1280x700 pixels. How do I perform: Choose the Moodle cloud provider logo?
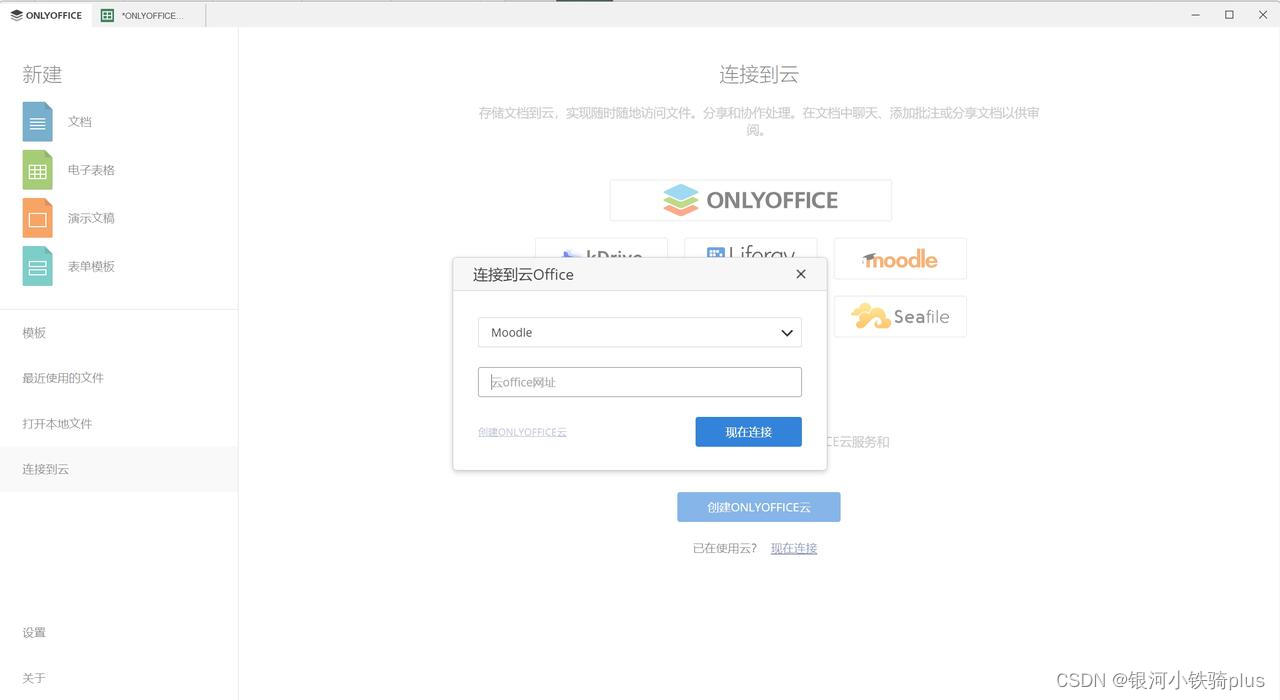pos(900,259)
